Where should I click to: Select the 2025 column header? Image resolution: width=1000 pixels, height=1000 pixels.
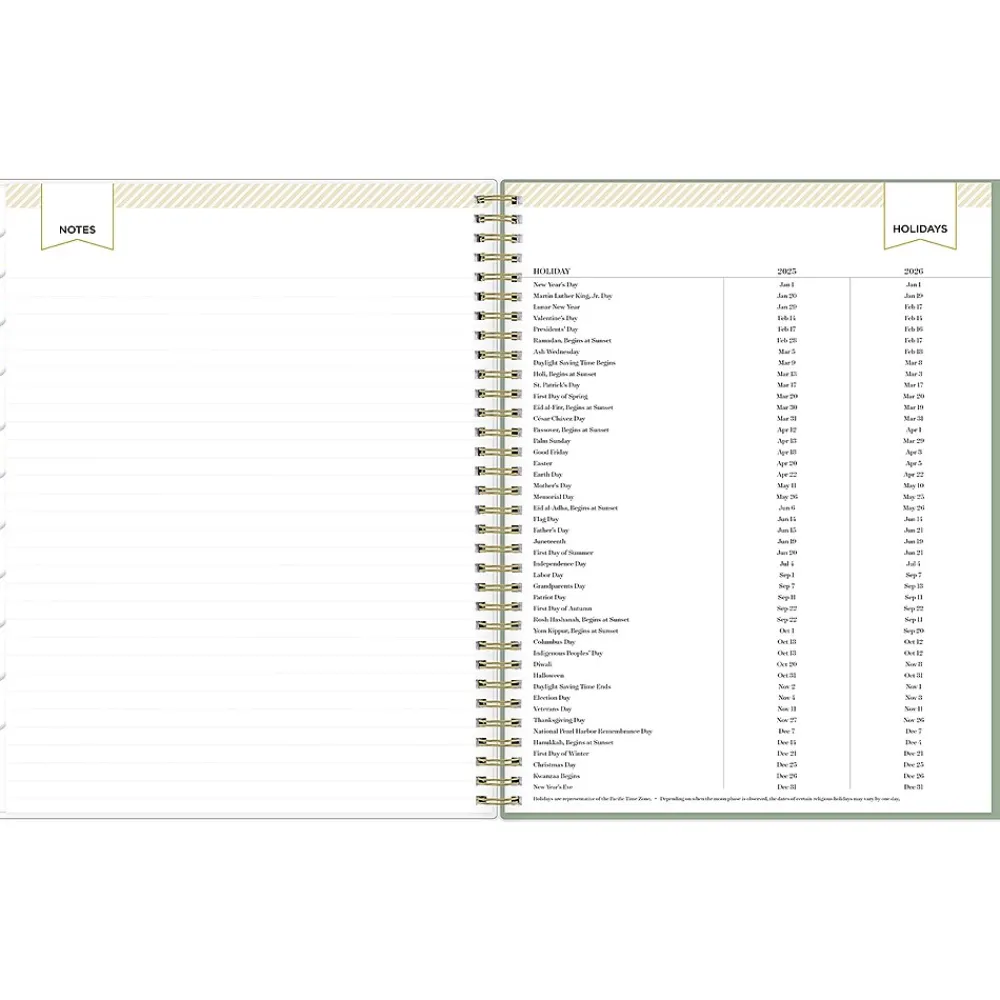[x=787, y=271]
